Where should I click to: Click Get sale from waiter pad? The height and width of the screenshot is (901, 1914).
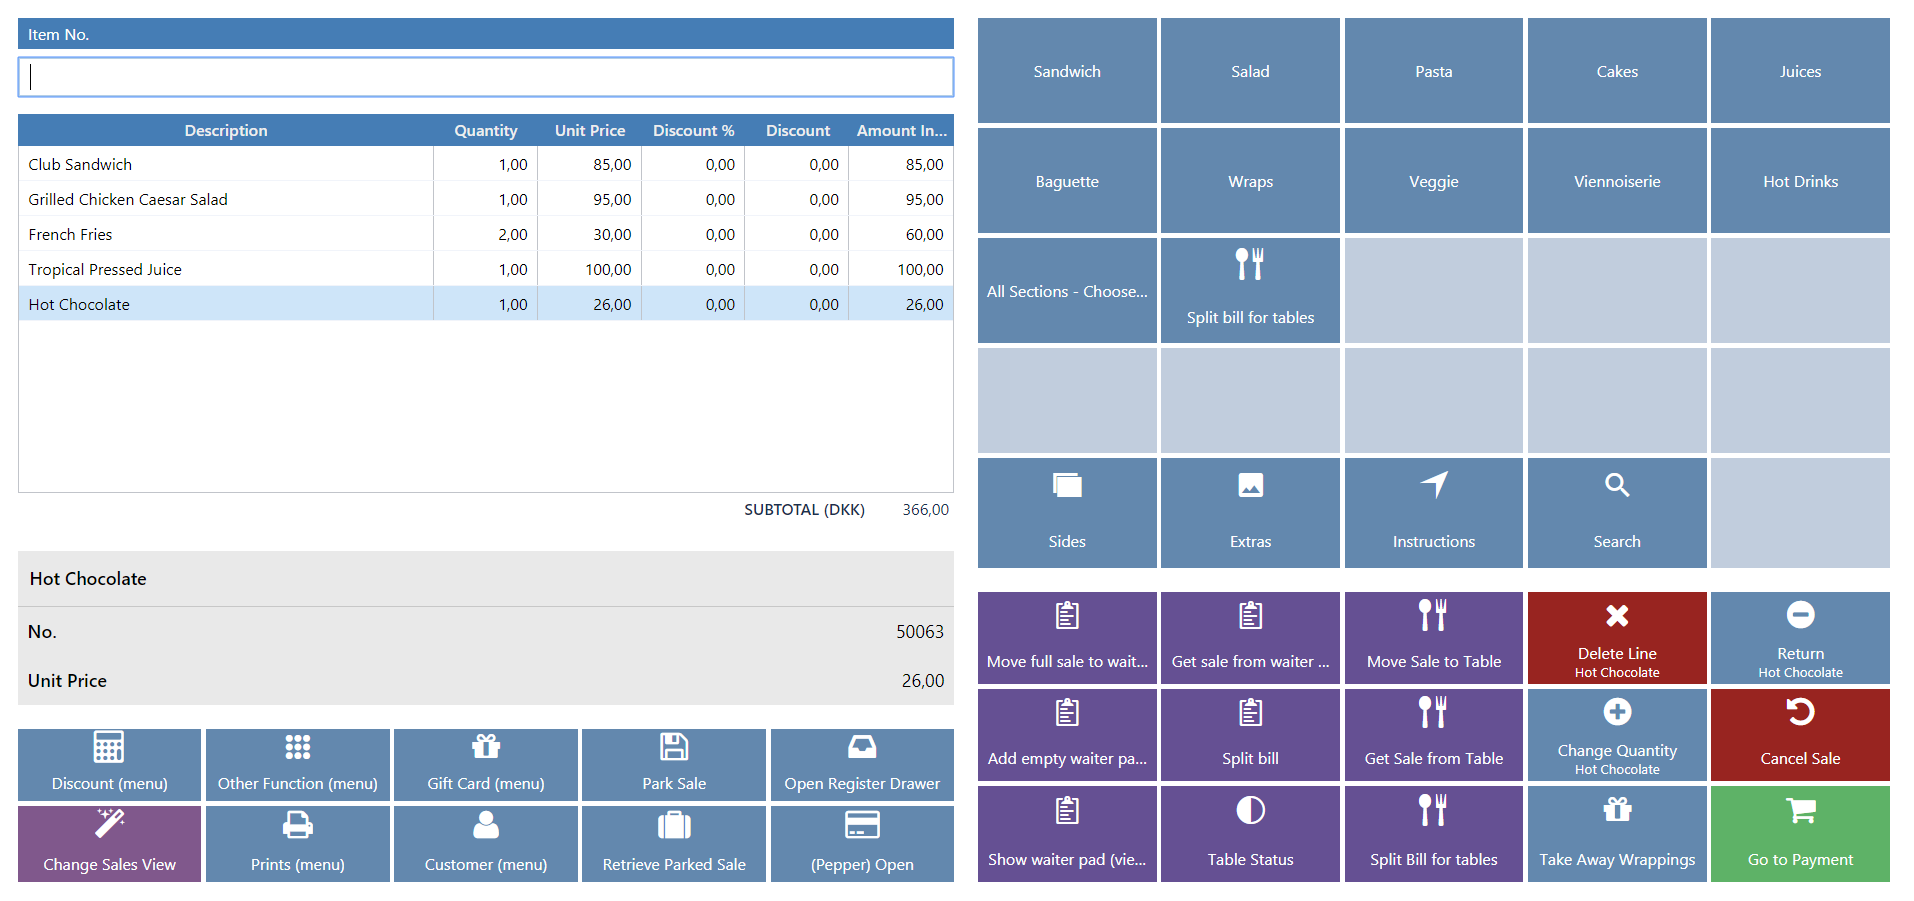[1250, 638]
